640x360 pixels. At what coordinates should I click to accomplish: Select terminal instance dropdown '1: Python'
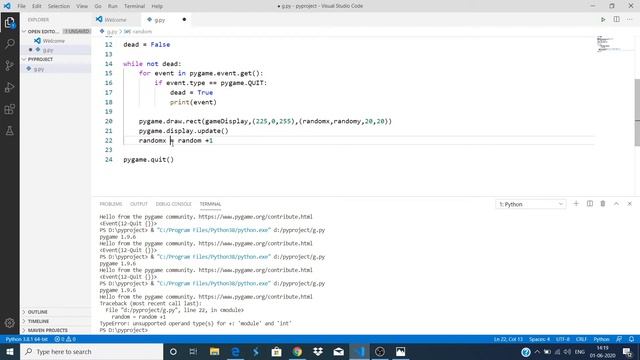(531, 204)
